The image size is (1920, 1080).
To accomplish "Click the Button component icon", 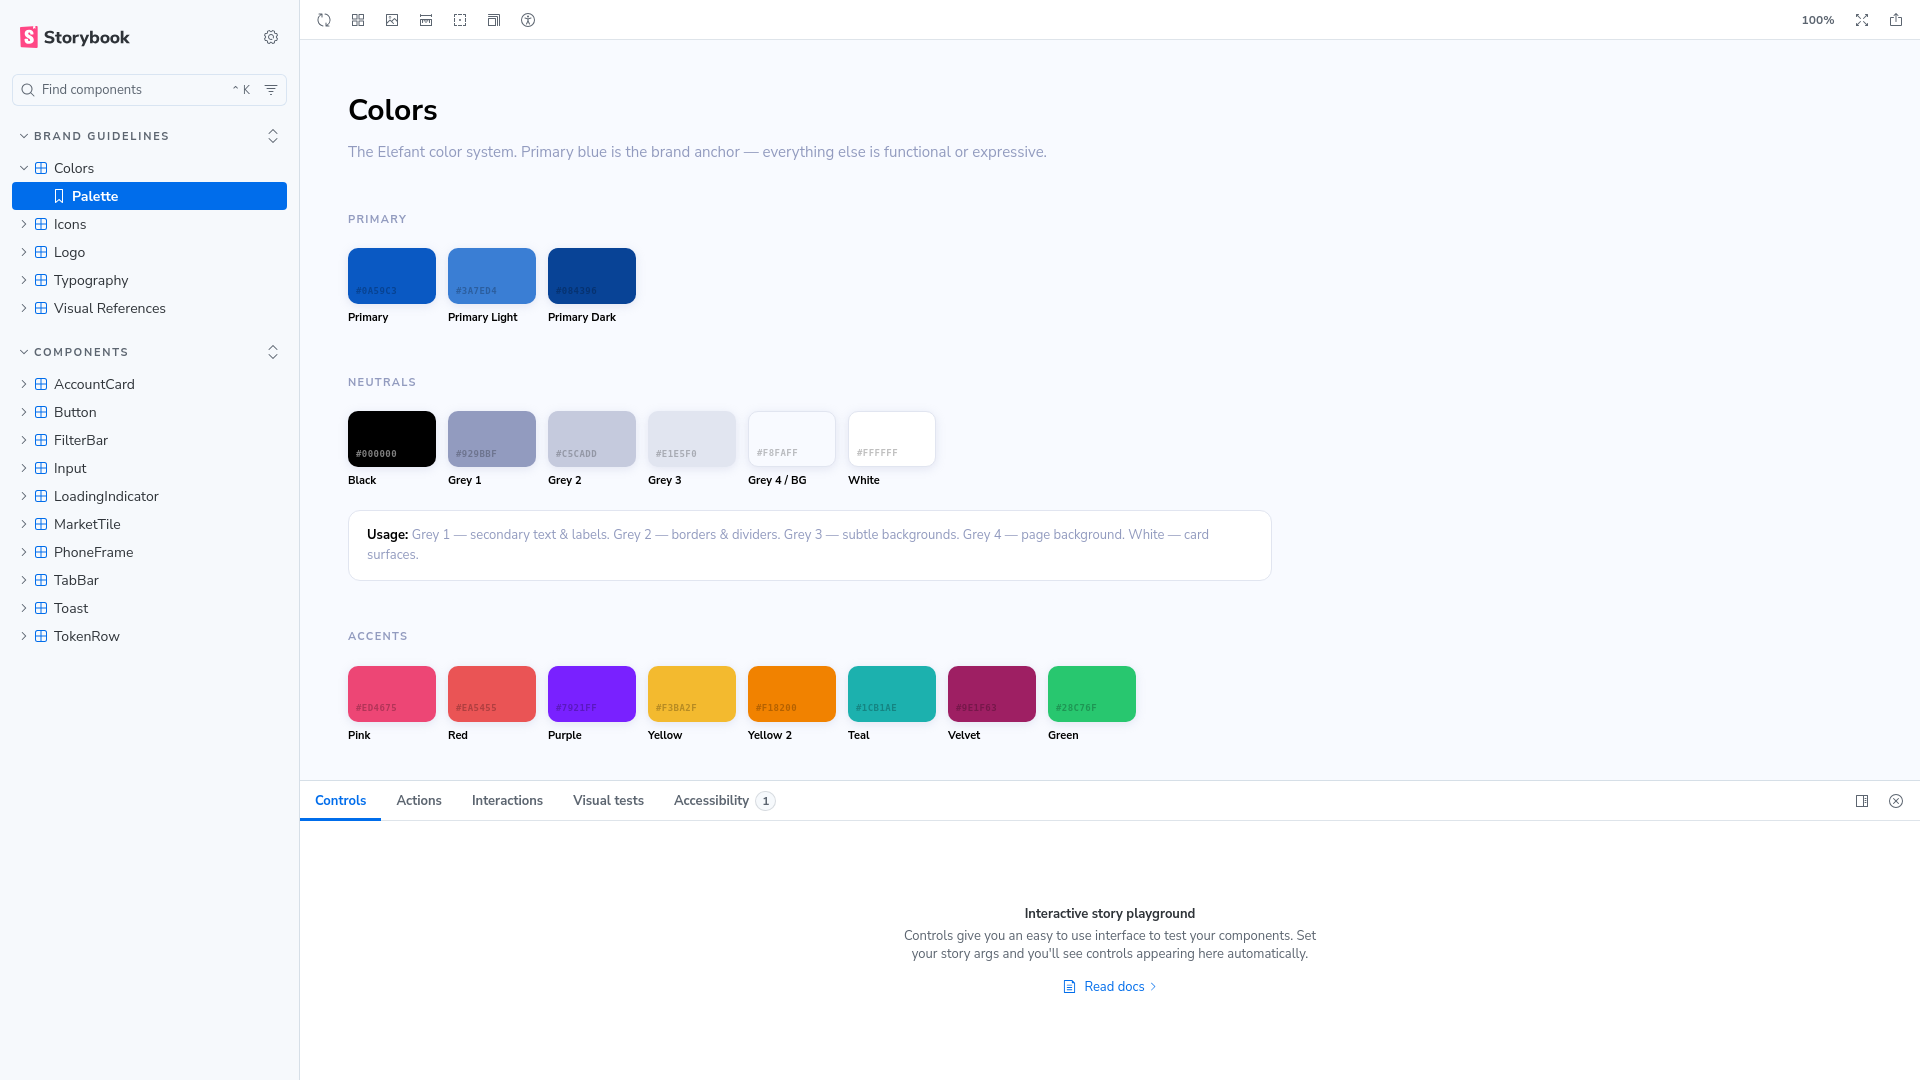I will (x=41, y=412).
